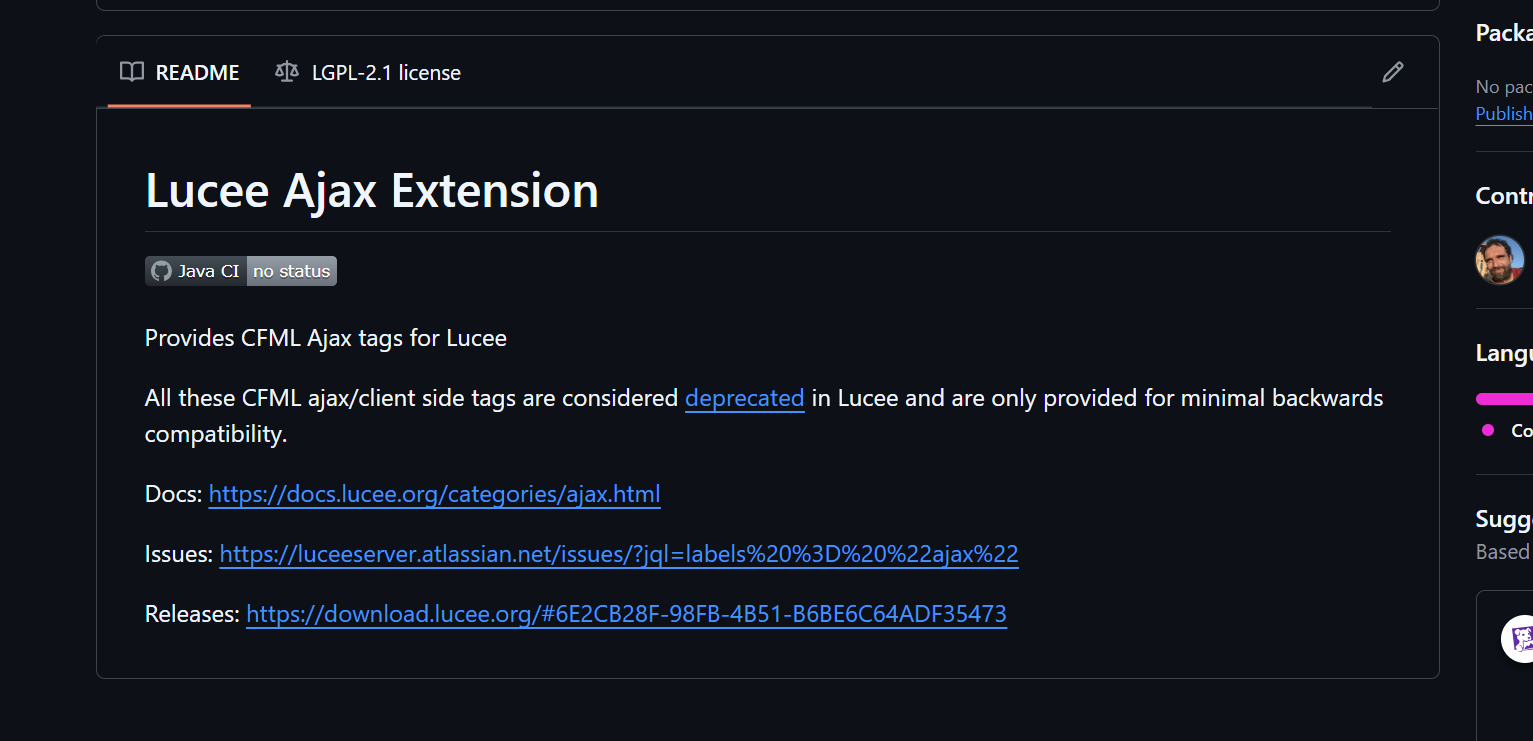1533x741 pixels.
Task: Click the GitHub logo in Java CI badge
Action: point(161,271)
